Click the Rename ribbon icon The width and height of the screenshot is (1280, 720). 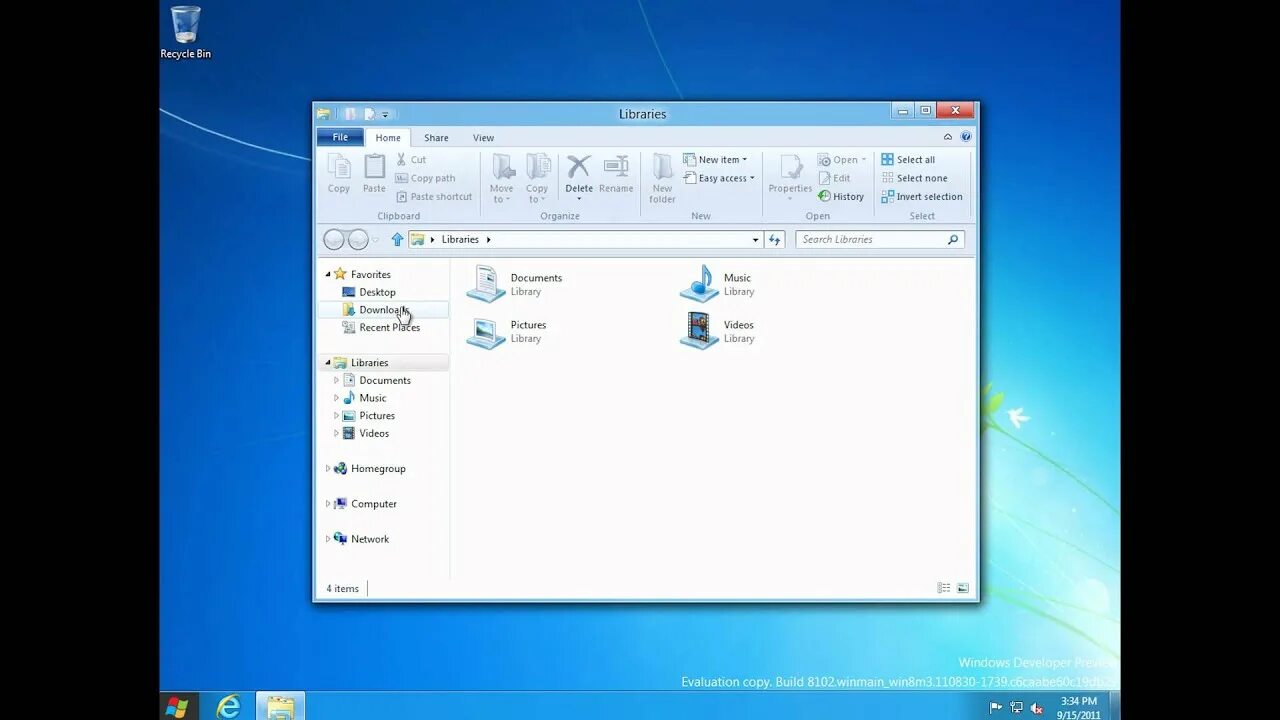(x=616, y=174)
